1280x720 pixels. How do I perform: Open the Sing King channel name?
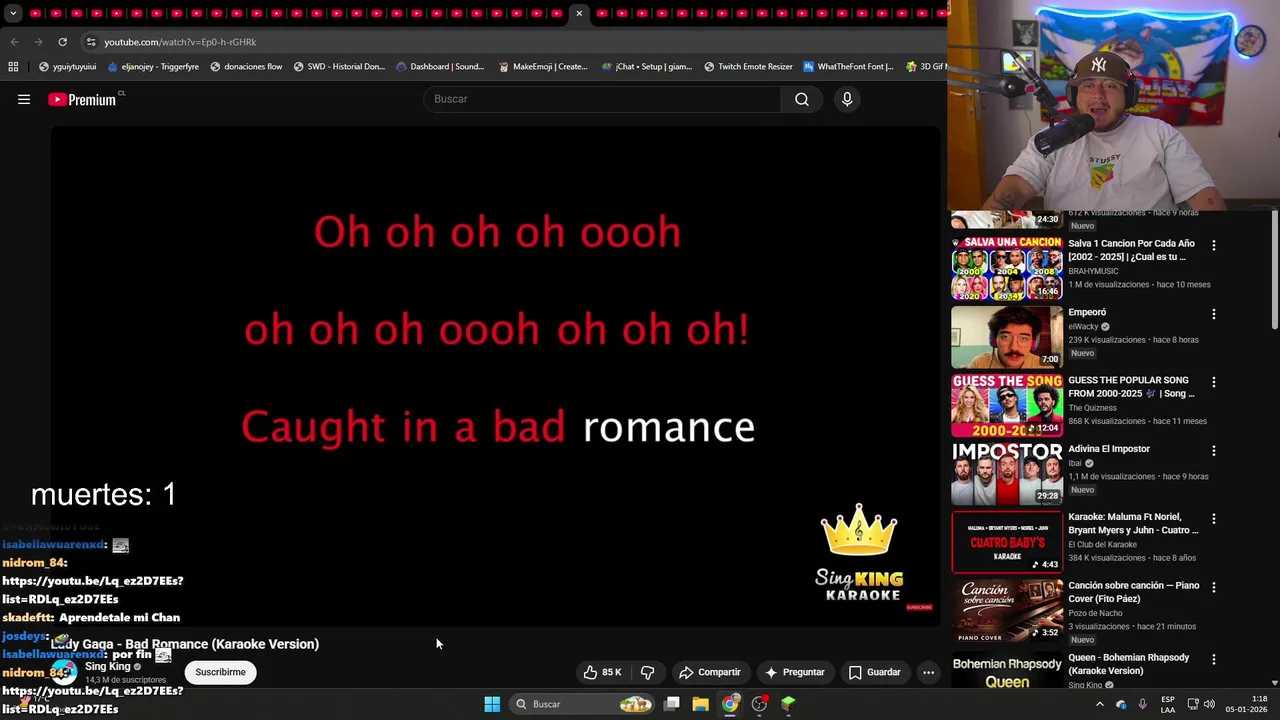108,666
